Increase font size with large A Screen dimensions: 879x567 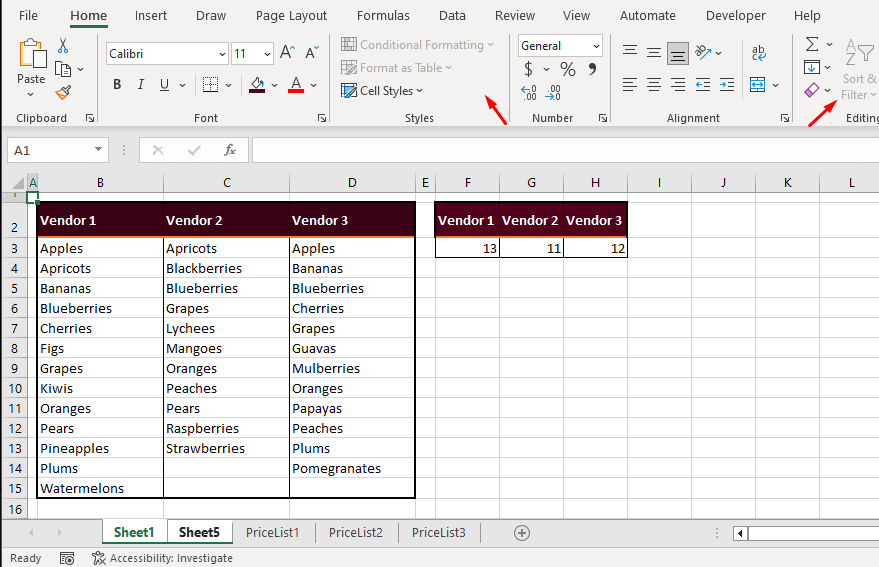coord(287,53)
